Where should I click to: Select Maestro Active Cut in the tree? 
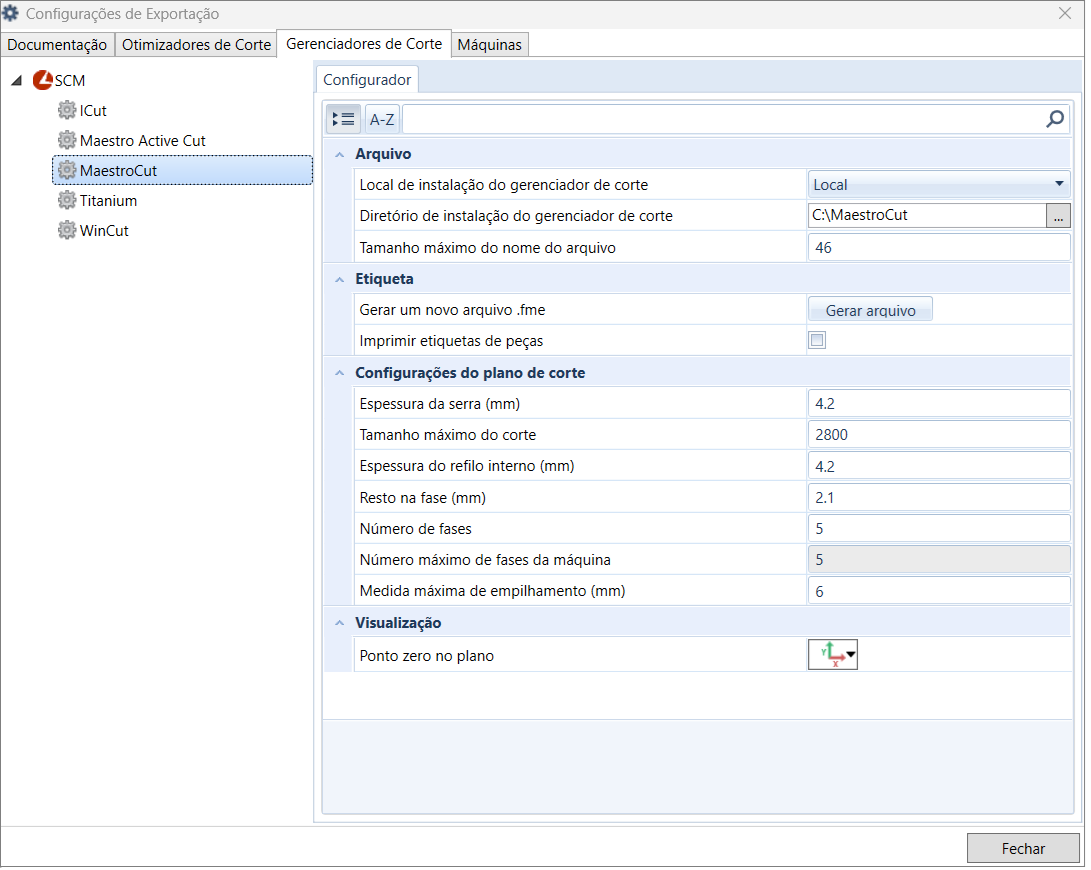(x=143, y=141)
